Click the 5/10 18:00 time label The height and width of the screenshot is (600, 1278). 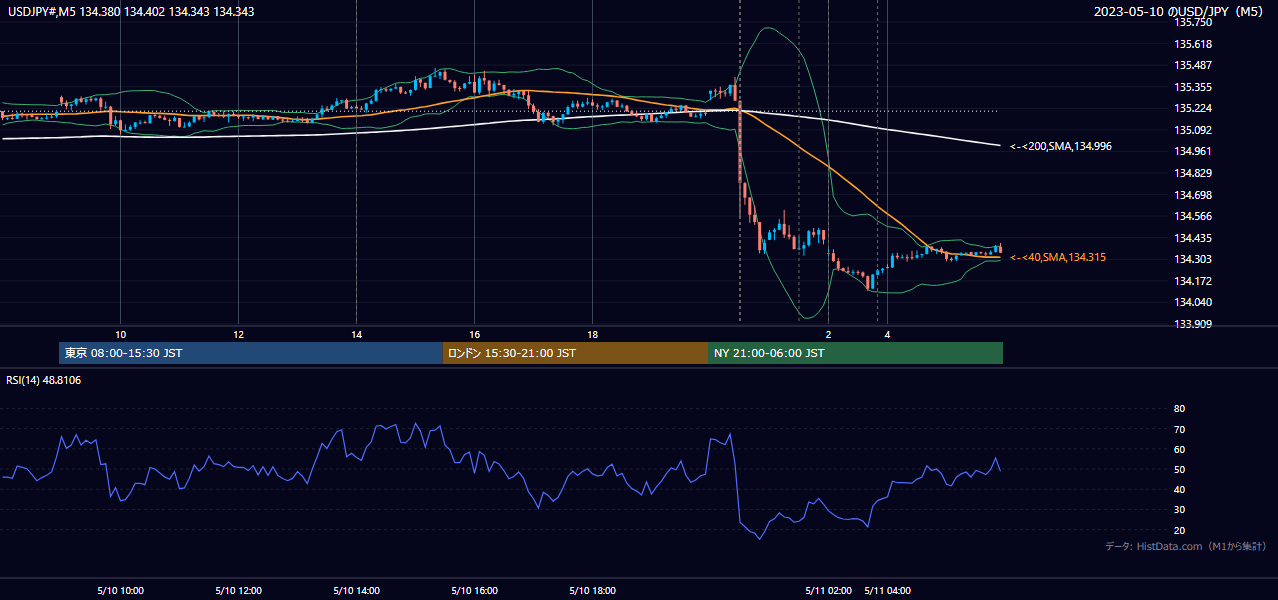coord(592,591)
